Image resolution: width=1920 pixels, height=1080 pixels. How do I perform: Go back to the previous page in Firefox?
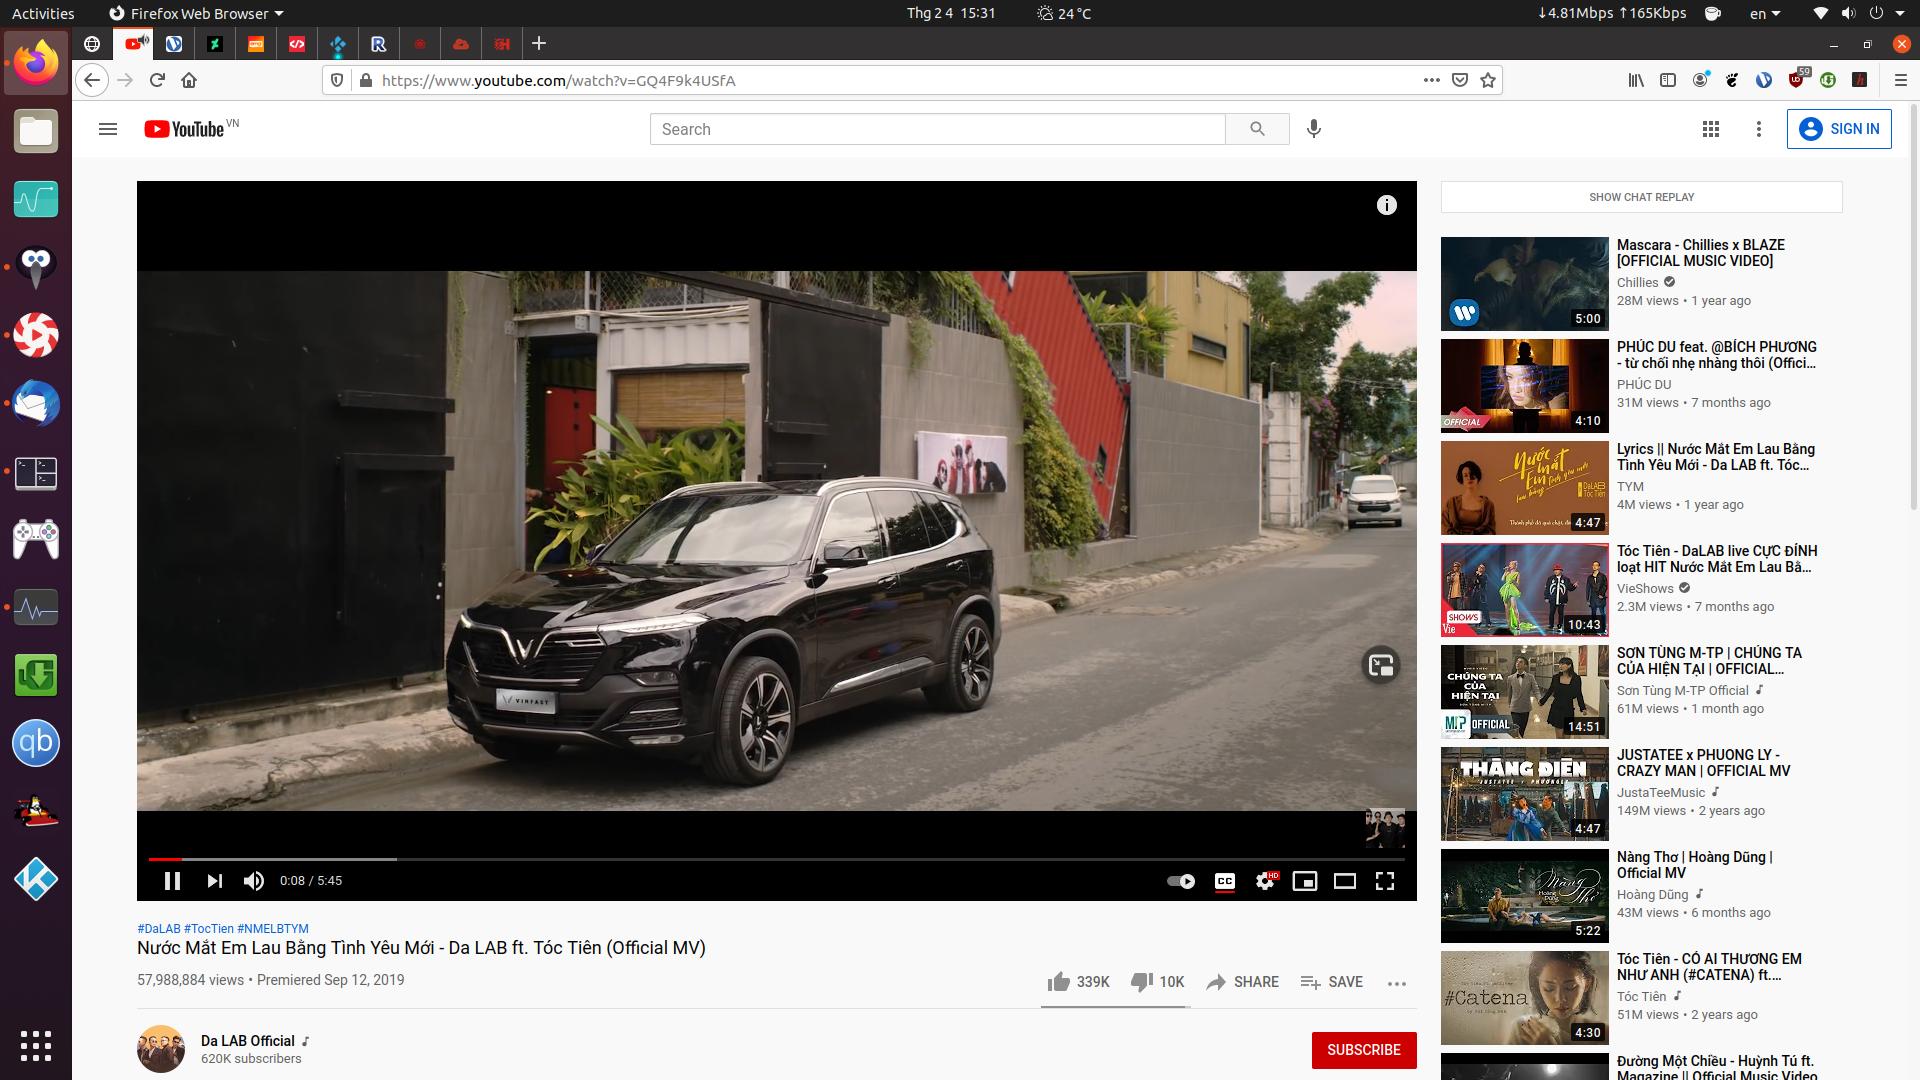pyautogui.click(x=92, y=80)
